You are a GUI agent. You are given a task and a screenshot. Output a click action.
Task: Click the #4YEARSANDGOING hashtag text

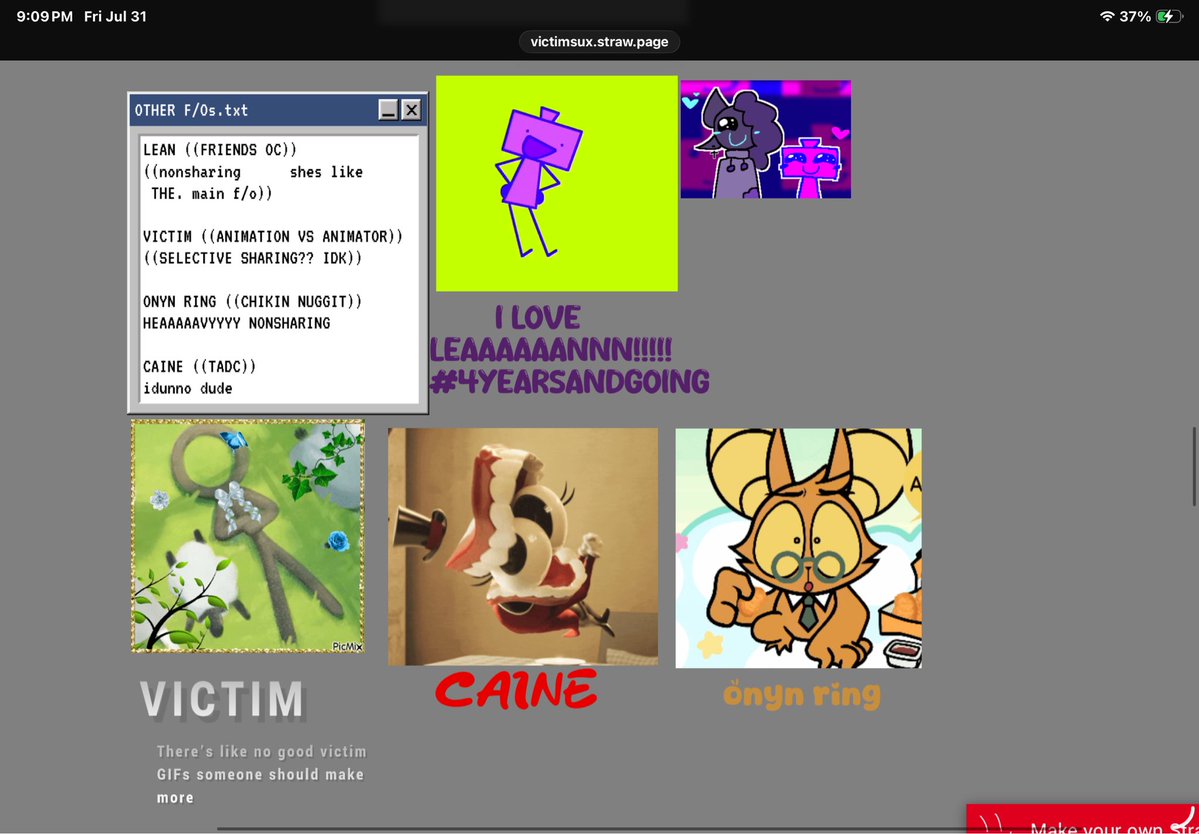(x=570, y=381)
